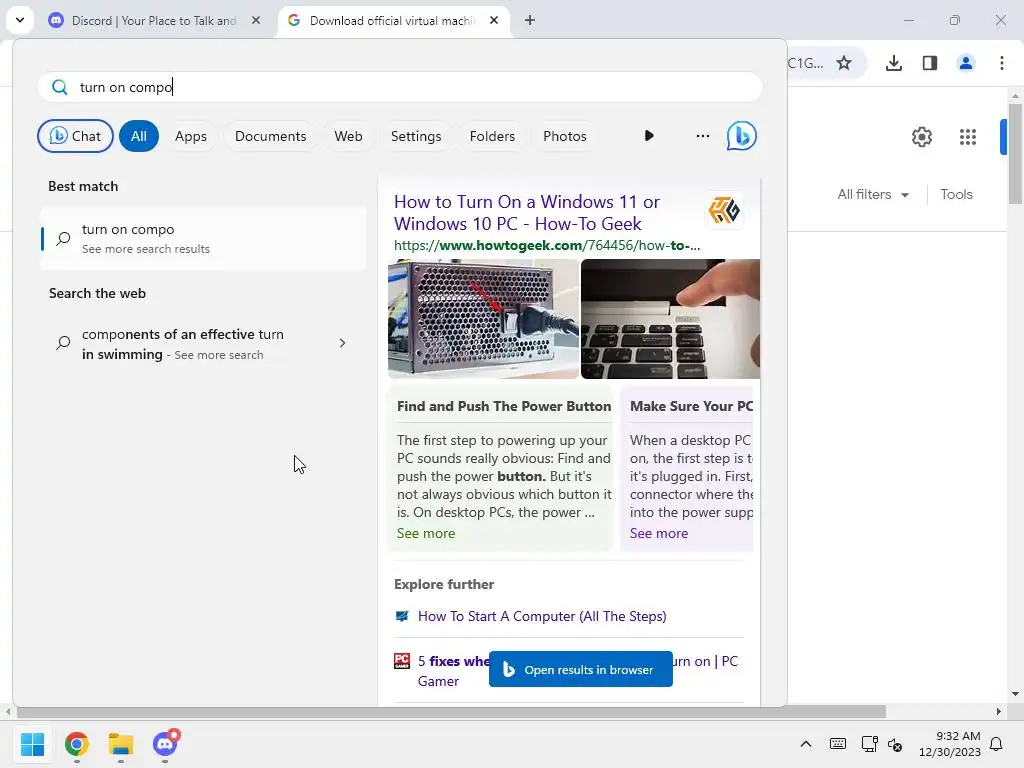The image size is (1024, 768).
Task: Open Chrome downloads icon
Action: point(893,63)
